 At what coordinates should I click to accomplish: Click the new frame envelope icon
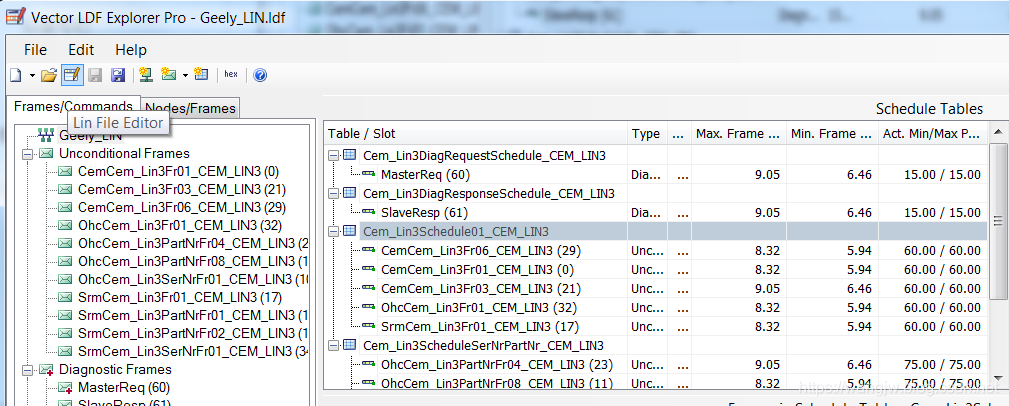point(169,75)
